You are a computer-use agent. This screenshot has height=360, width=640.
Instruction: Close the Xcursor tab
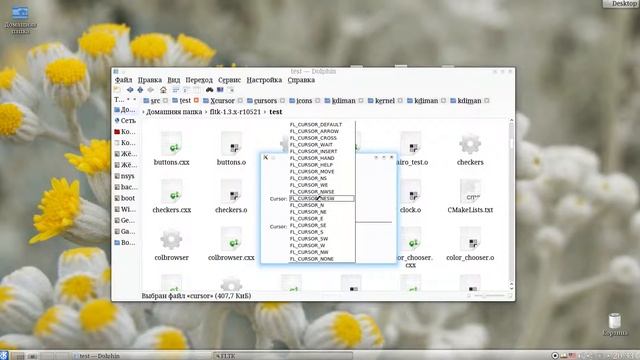[x=240, y=100]
